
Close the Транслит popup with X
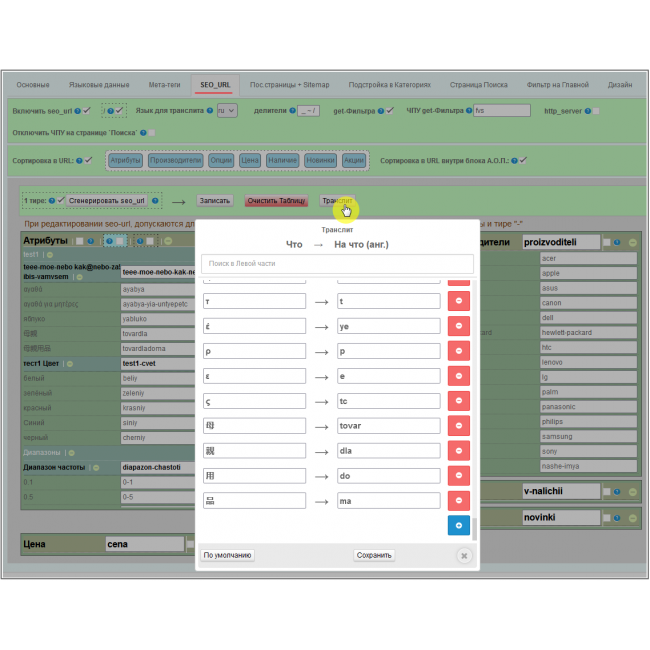click(463, 555)
